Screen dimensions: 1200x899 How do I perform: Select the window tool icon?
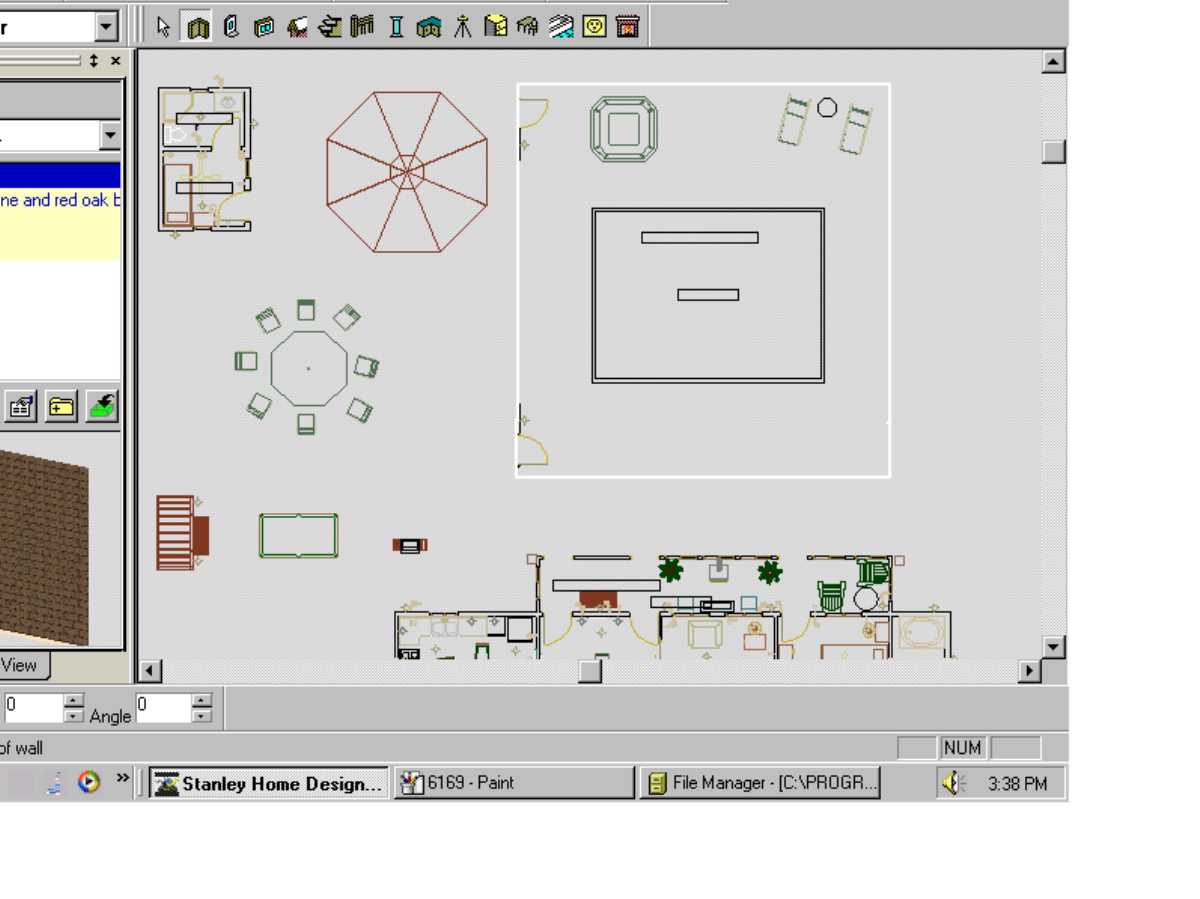coord(264,27)
